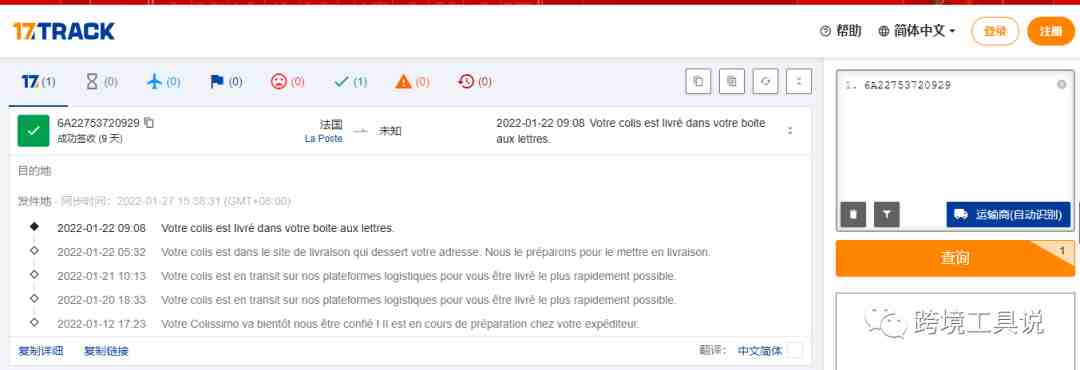Filter by sad face undelivered status
This screenshot has width=1080, height=370.
287,81
